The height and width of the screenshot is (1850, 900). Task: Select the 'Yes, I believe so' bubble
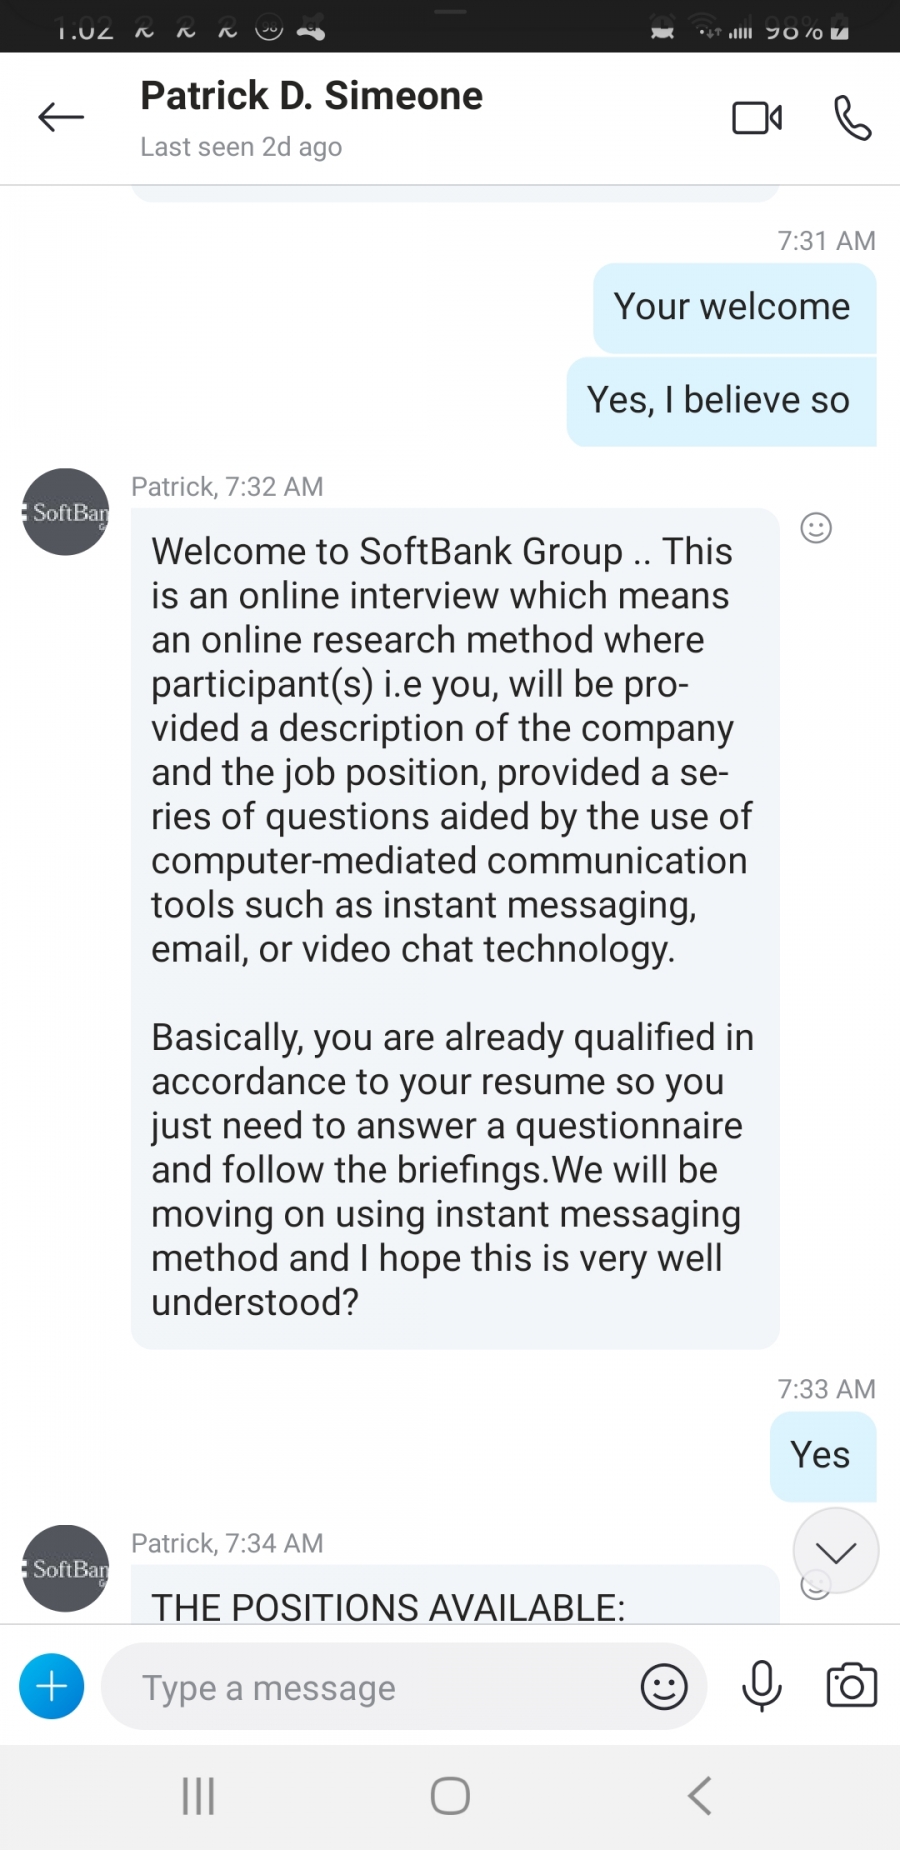721,401
